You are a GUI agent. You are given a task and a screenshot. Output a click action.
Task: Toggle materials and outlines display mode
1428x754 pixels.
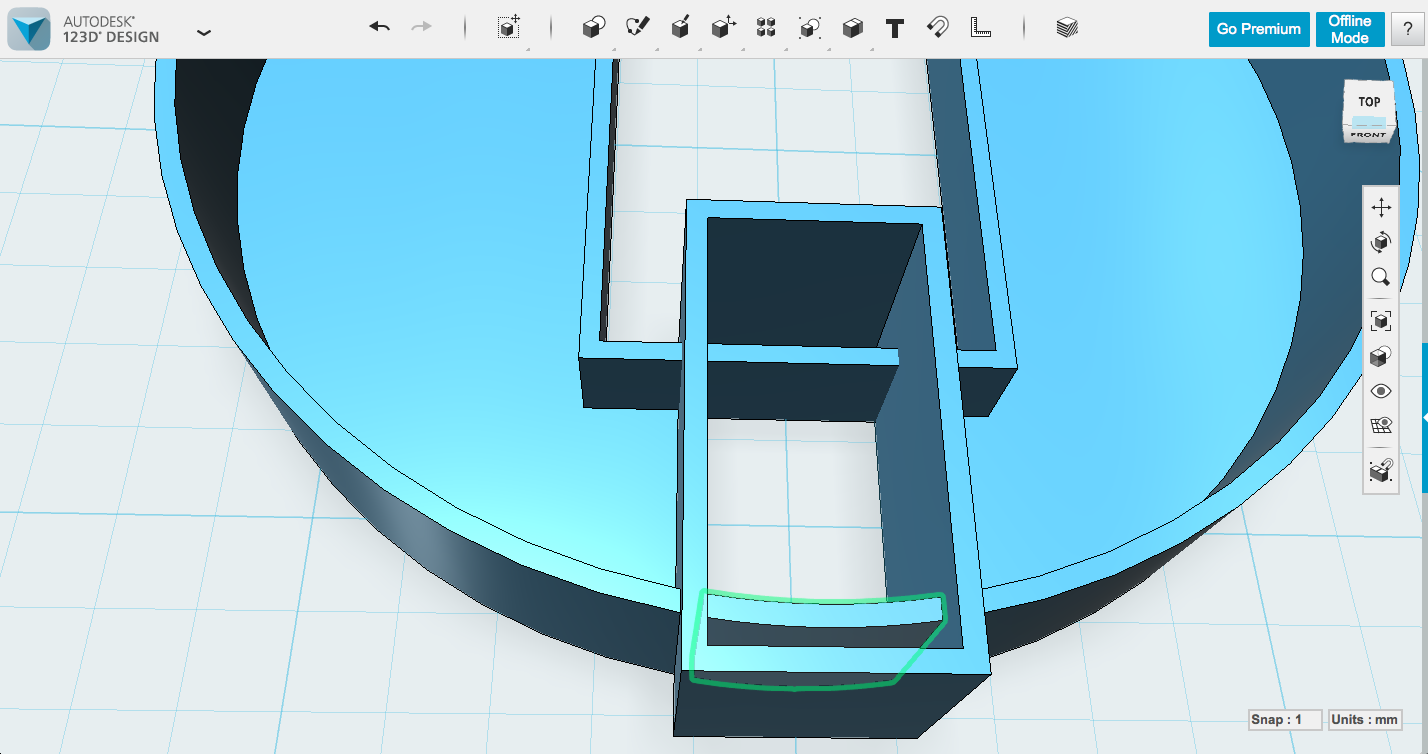[1381, 356]
